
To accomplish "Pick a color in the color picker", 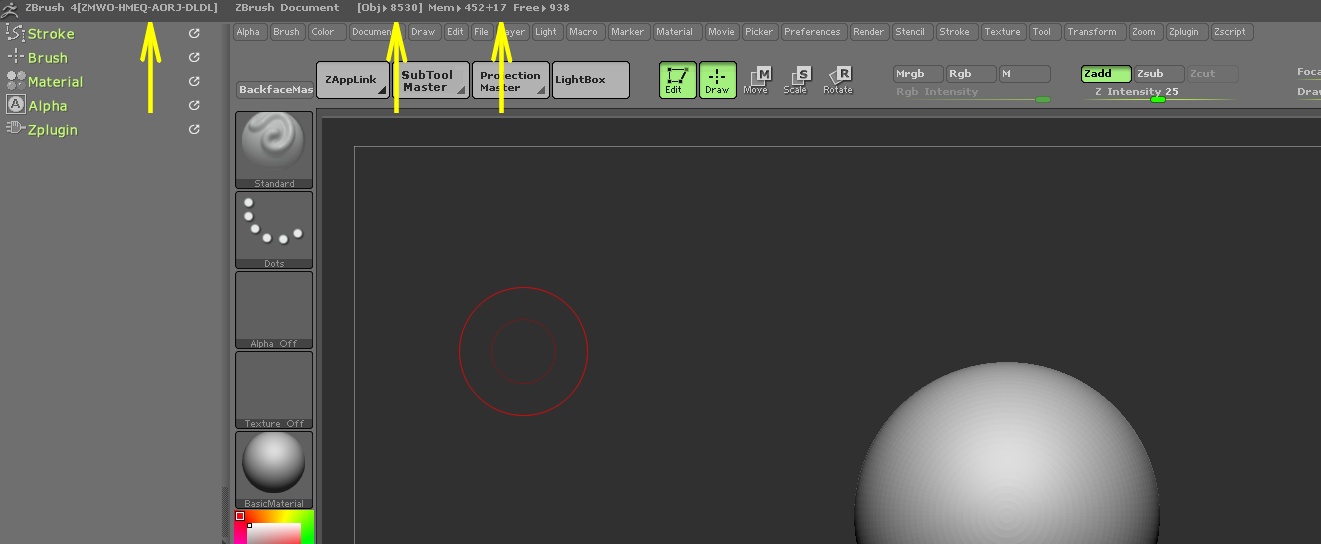I will click(274, 527).
